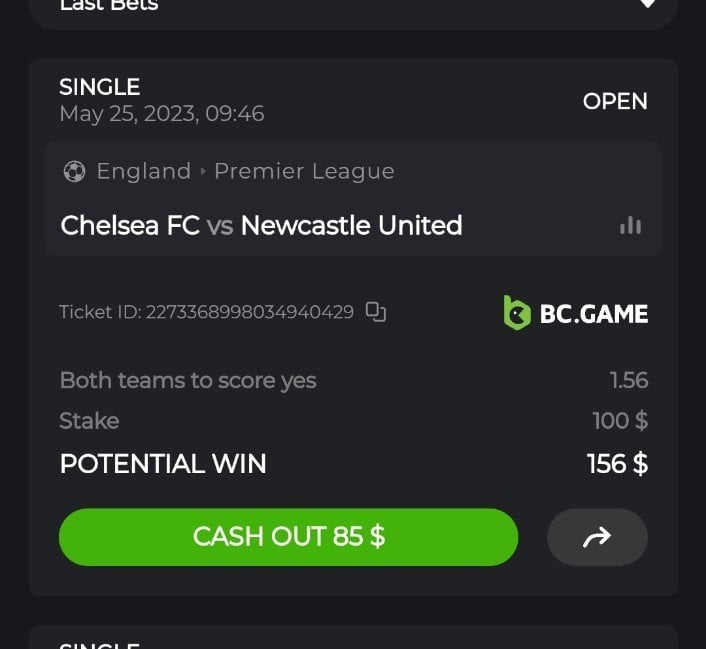Click the OPEN bet status label
The height and width of the screenshot is (649, 706).
click(615, 101)
